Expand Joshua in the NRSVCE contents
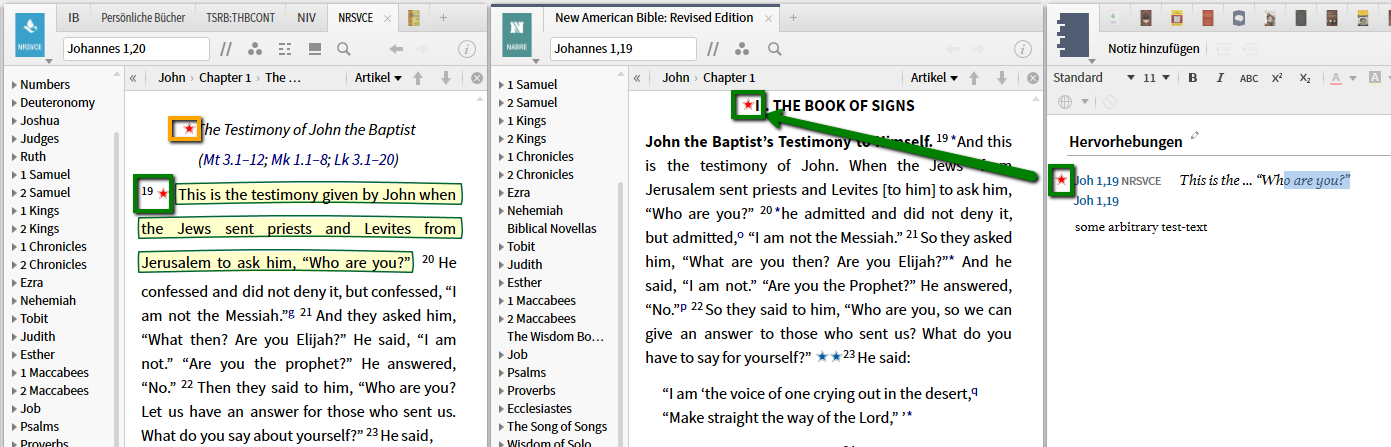The image size is (1391, 447). 14,121
